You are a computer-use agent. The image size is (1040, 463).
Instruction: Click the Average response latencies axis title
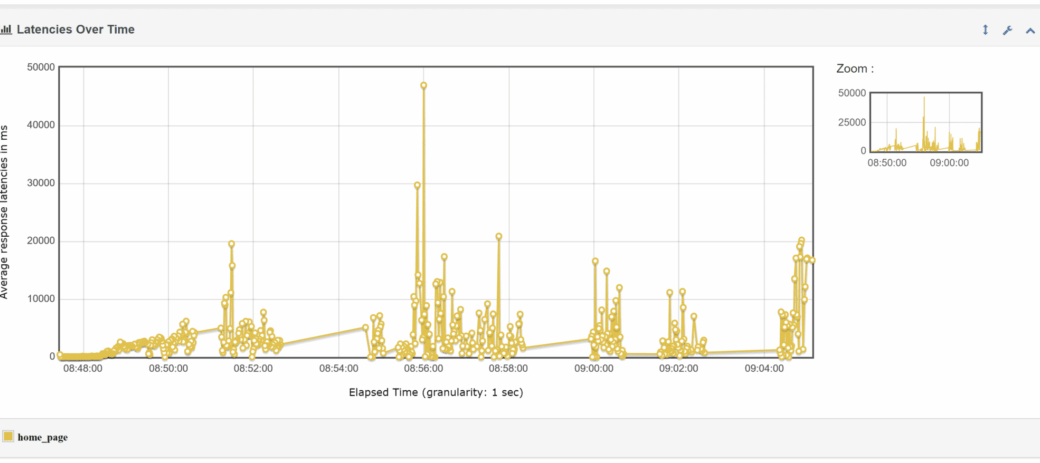tap(5, 211)
